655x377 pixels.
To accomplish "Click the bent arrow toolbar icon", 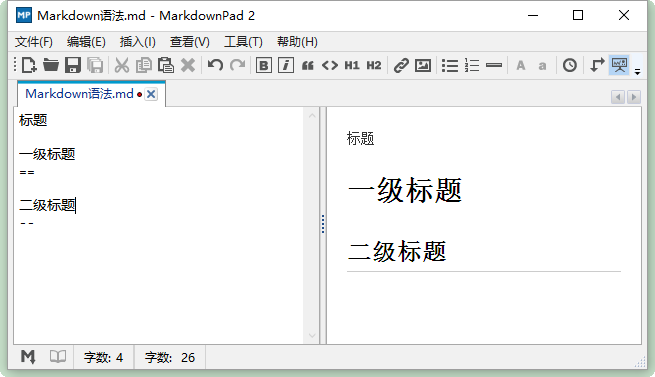I will (597, 65).
